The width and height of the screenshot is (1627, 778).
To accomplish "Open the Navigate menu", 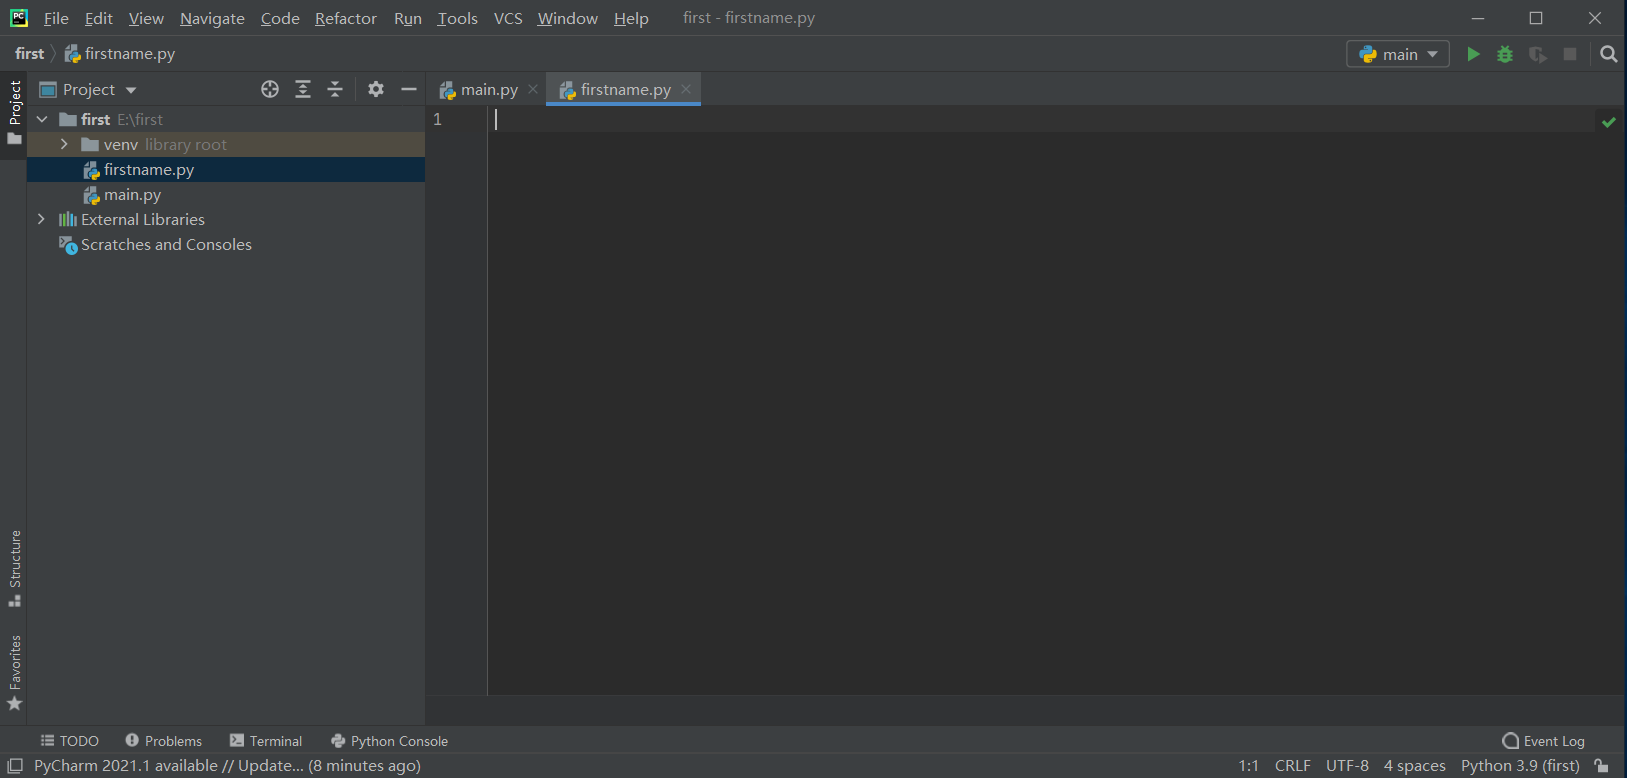I will [212, 18].
